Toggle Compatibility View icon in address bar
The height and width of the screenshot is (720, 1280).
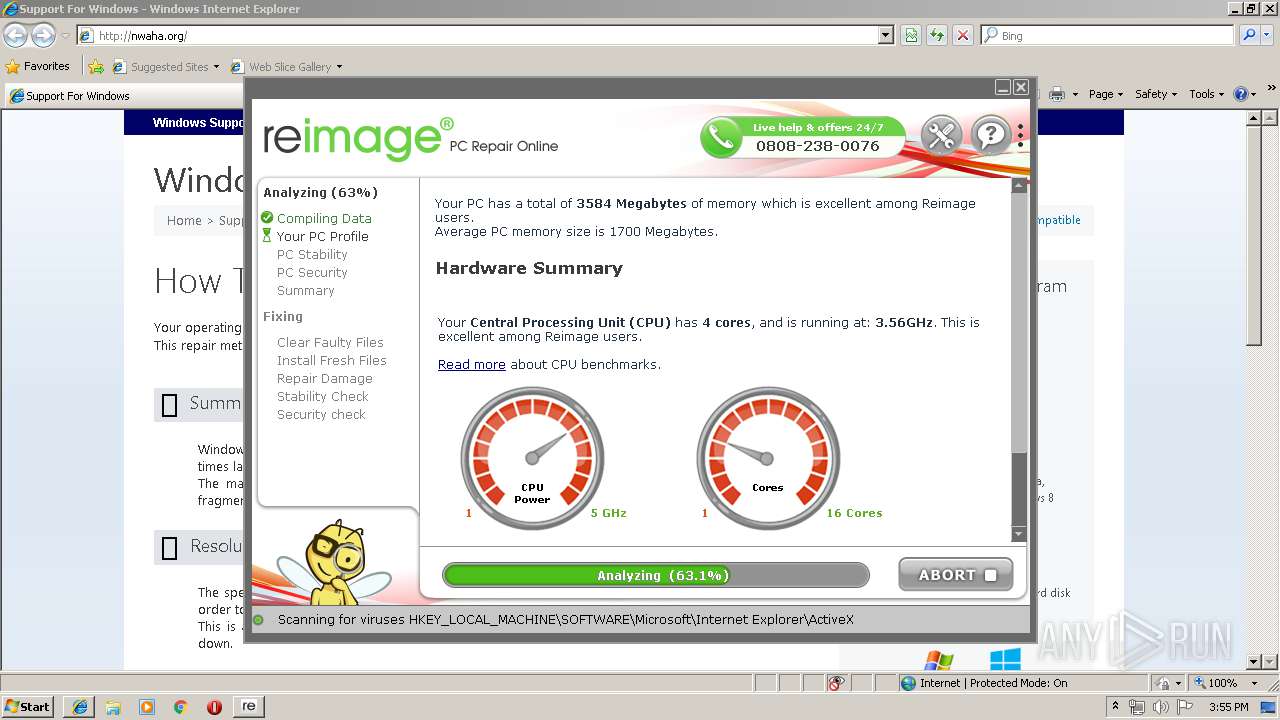tap(911, 36)
